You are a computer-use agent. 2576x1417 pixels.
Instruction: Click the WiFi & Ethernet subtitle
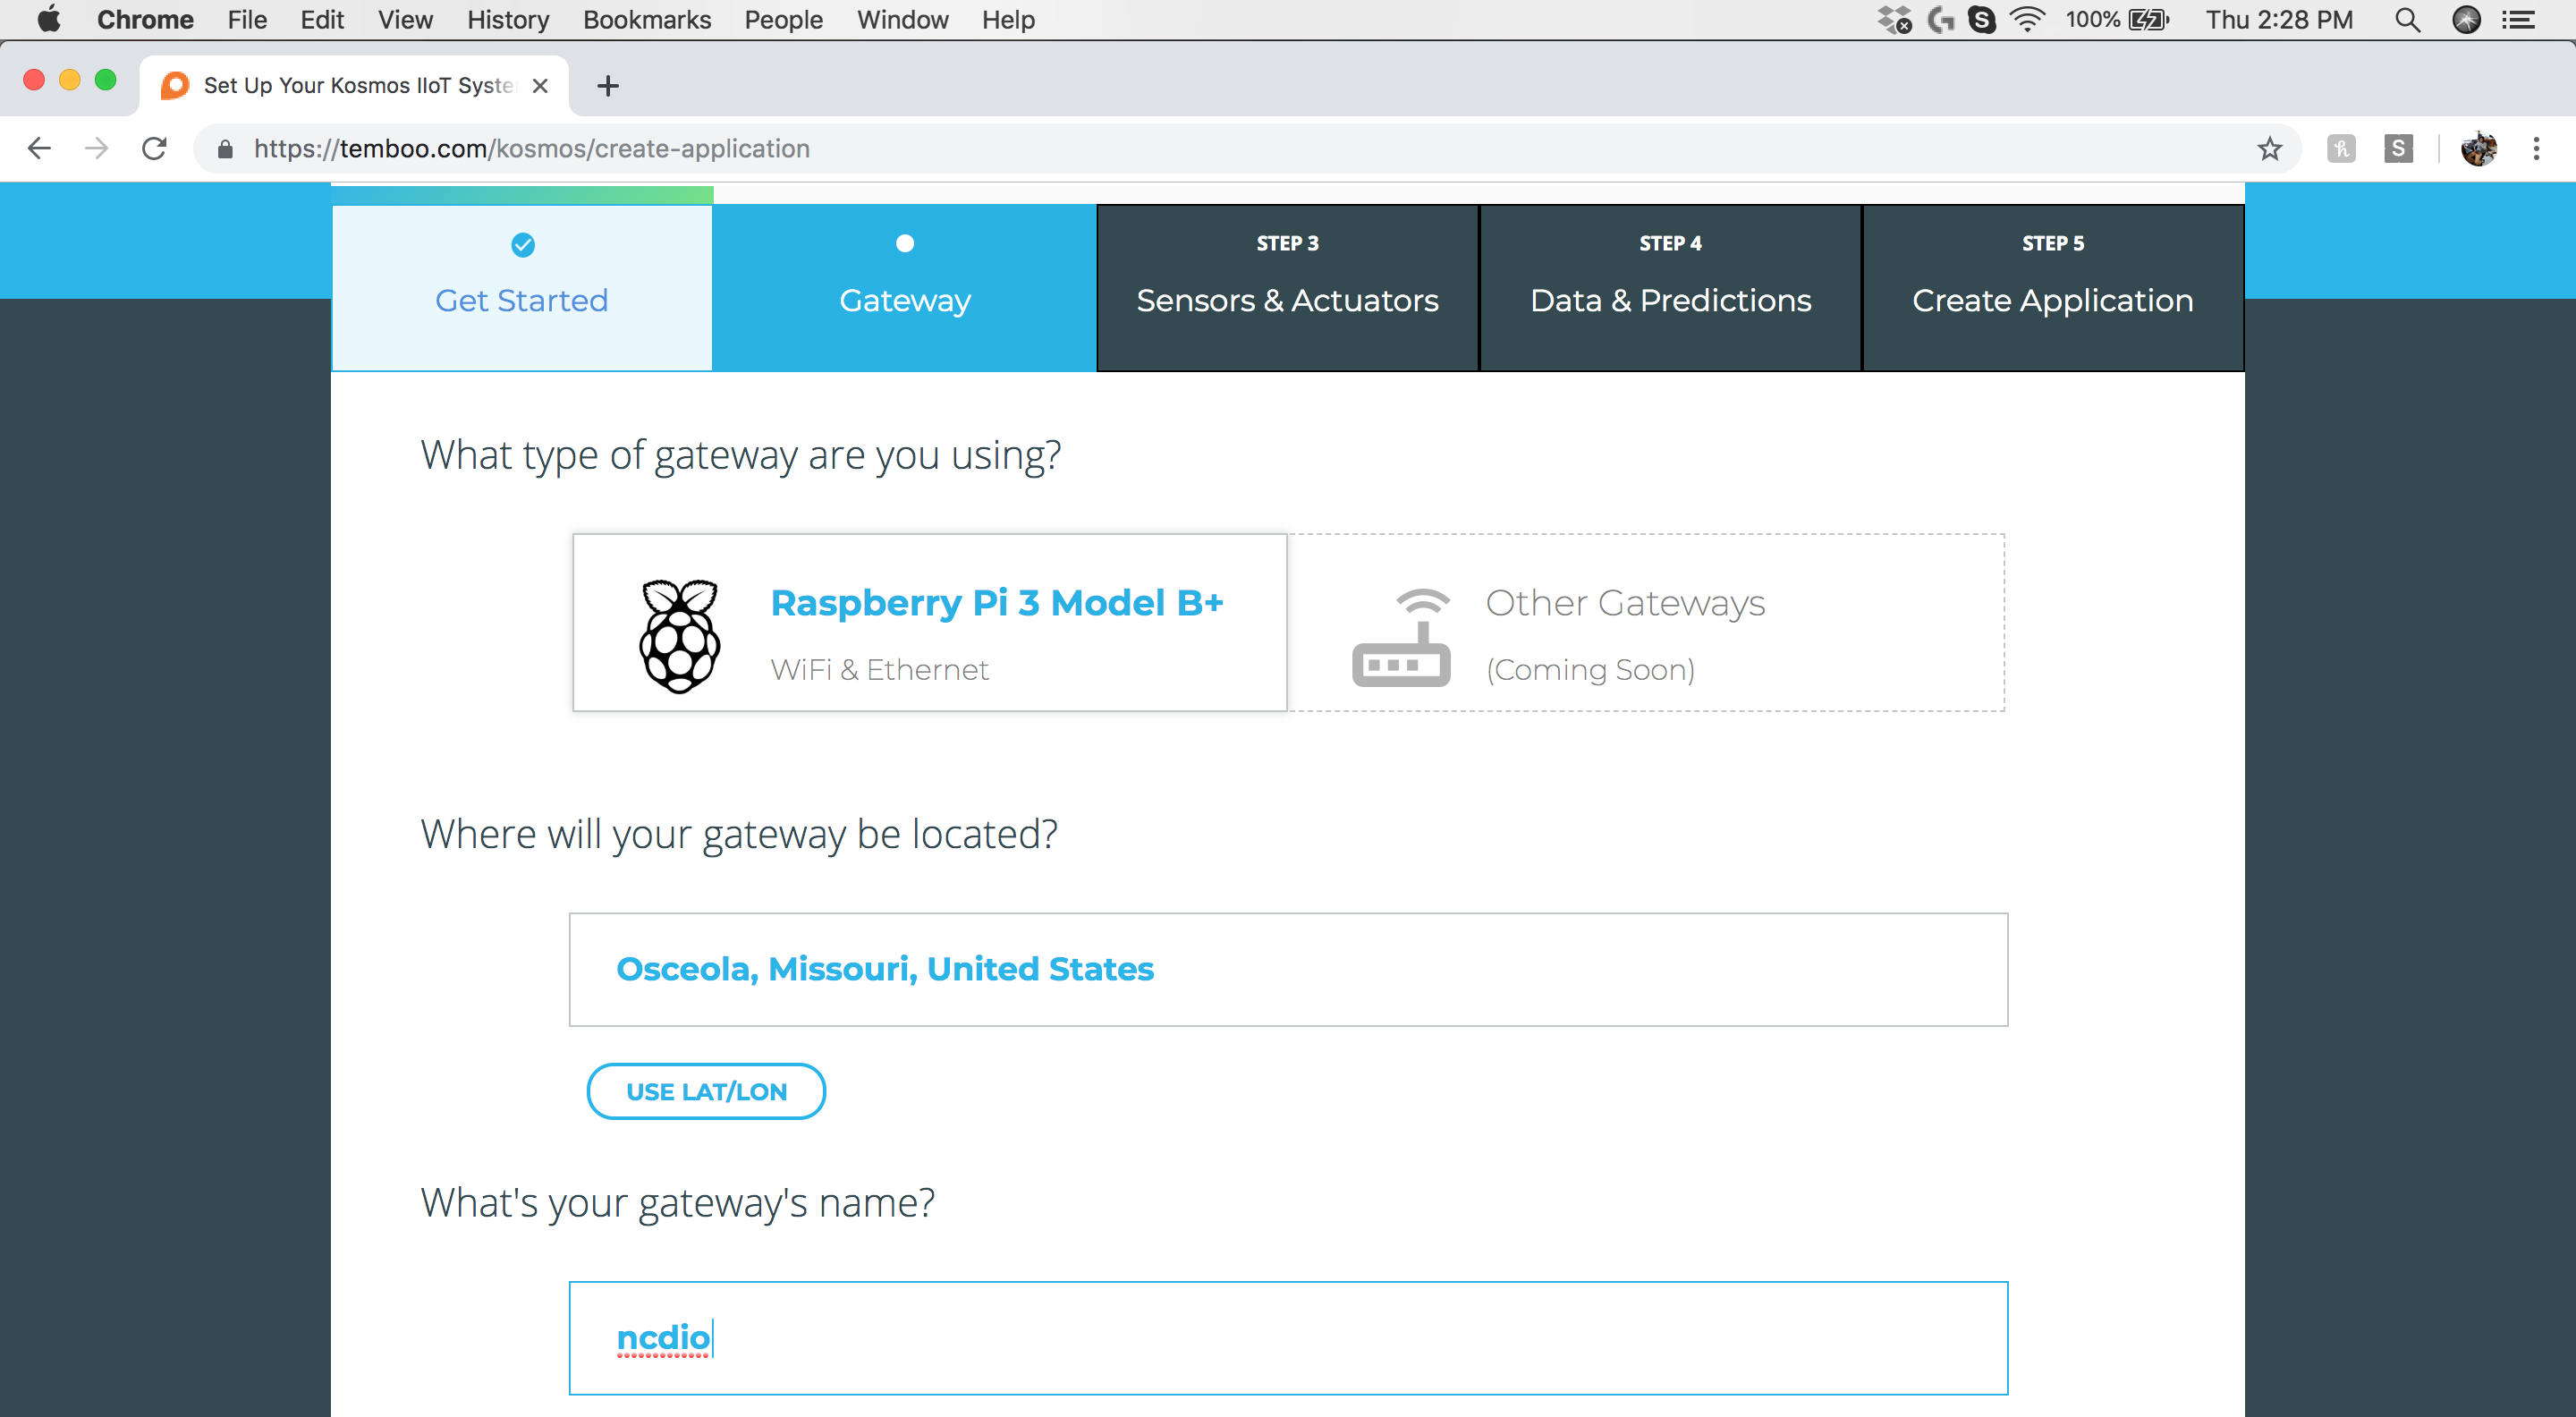click(879, 669)
